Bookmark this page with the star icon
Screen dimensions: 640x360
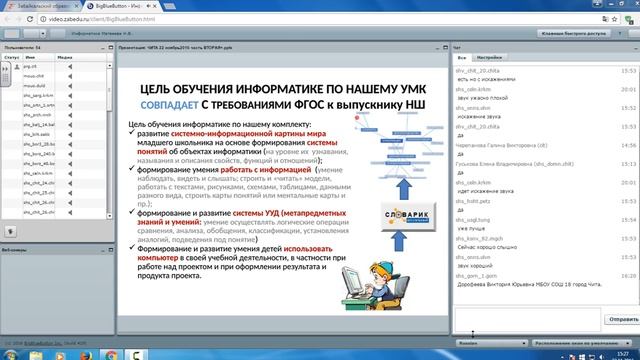614,19
